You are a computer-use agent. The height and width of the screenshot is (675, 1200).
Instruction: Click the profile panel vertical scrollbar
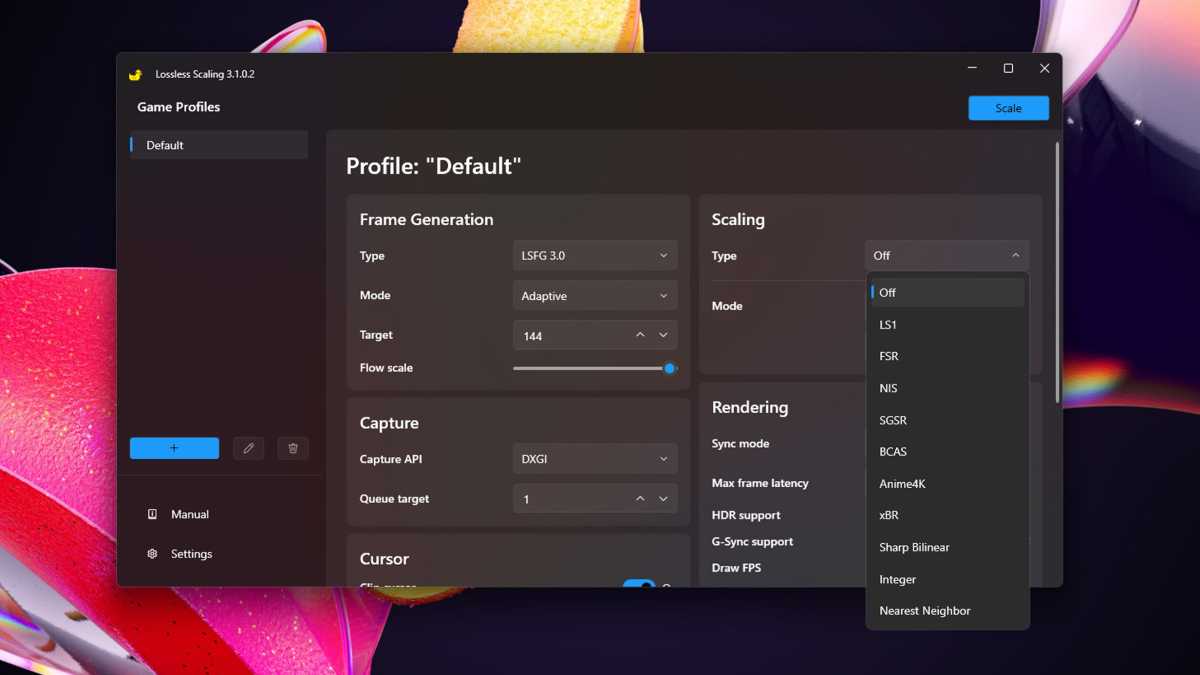[1057, 272]
